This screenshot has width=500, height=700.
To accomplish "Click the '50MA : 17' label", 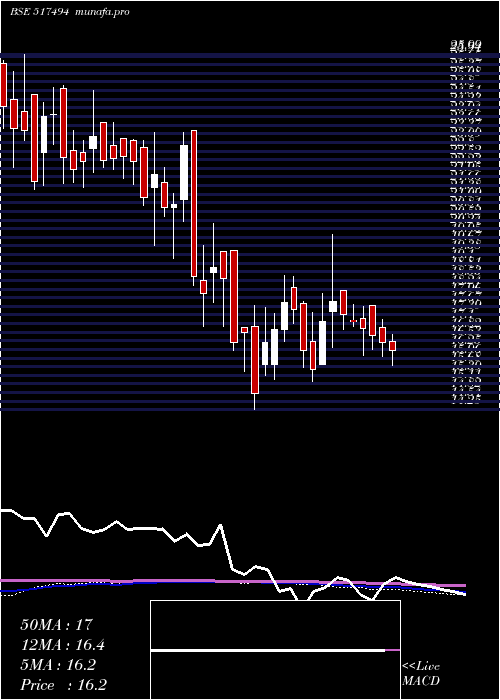I will click(57, 625).
